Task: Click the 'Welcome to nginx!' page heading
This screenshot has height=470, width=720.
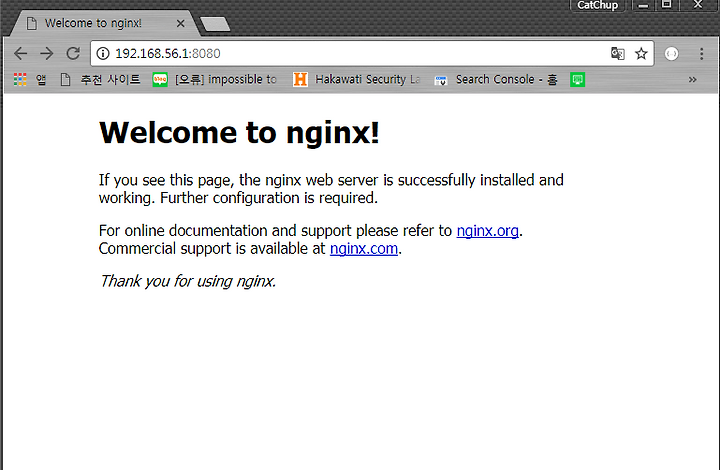Action: pos(239,133)
